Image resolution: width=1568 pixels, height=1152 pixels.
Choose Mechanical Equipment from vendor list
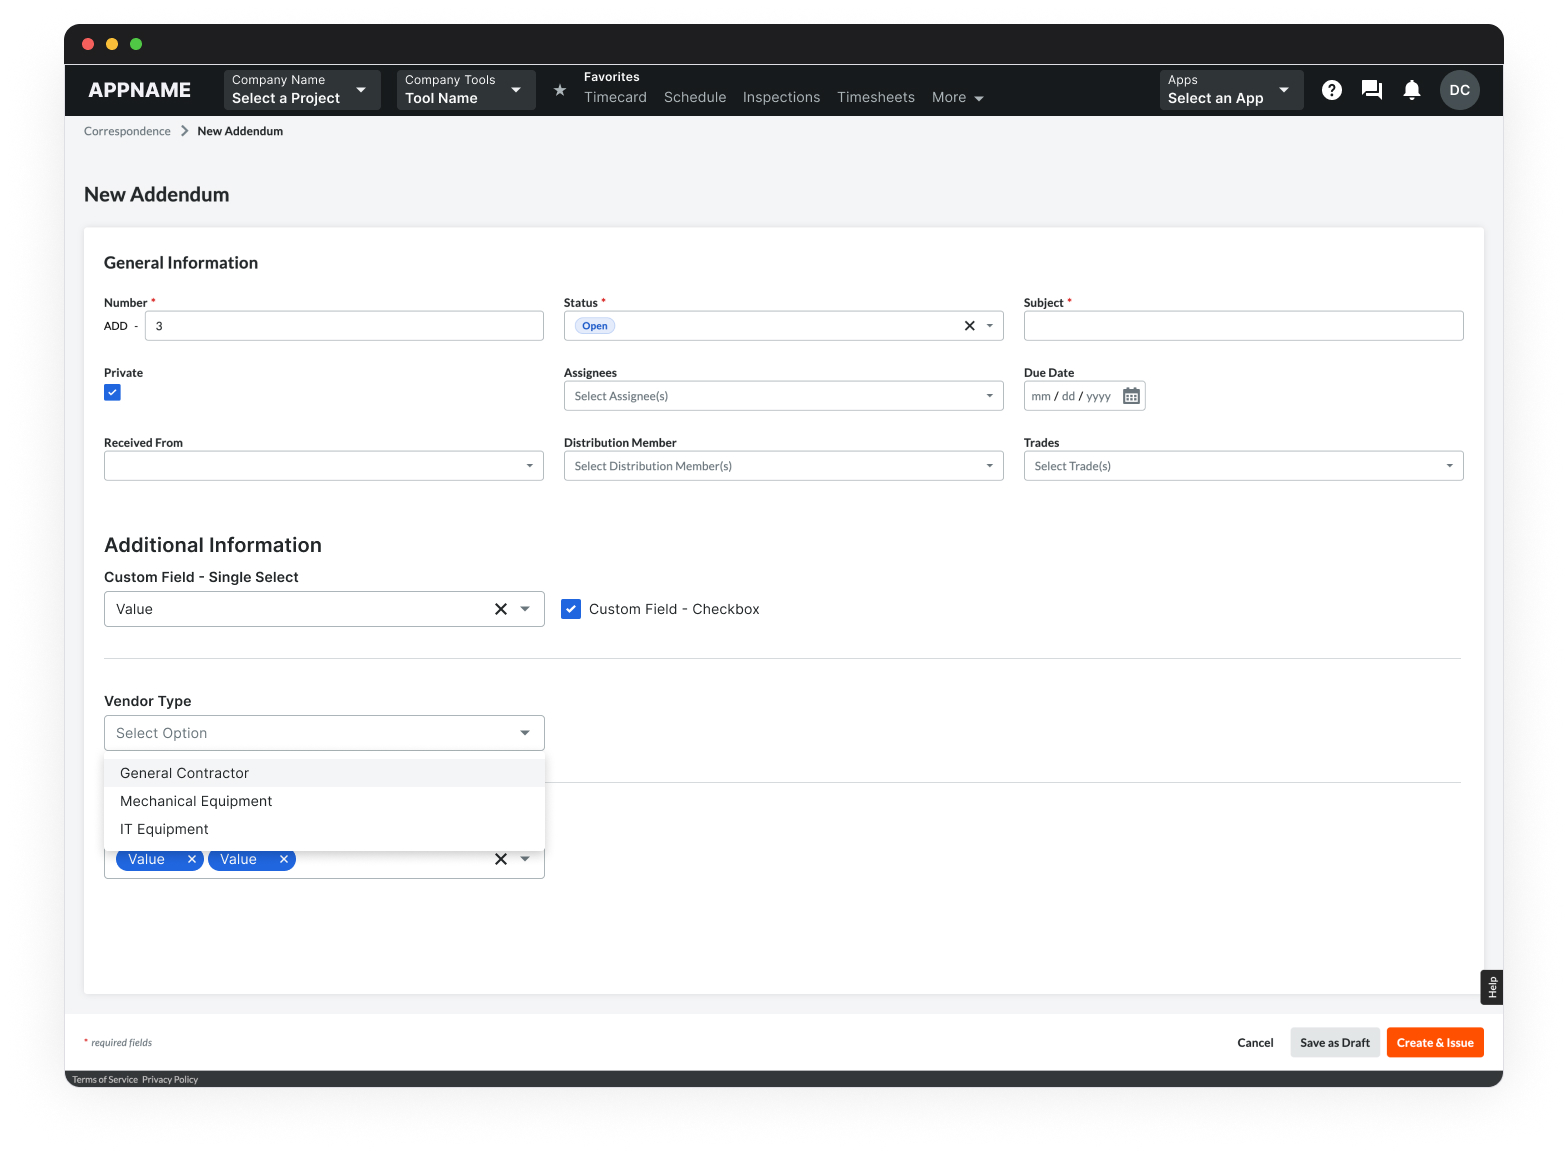(196, 801)
